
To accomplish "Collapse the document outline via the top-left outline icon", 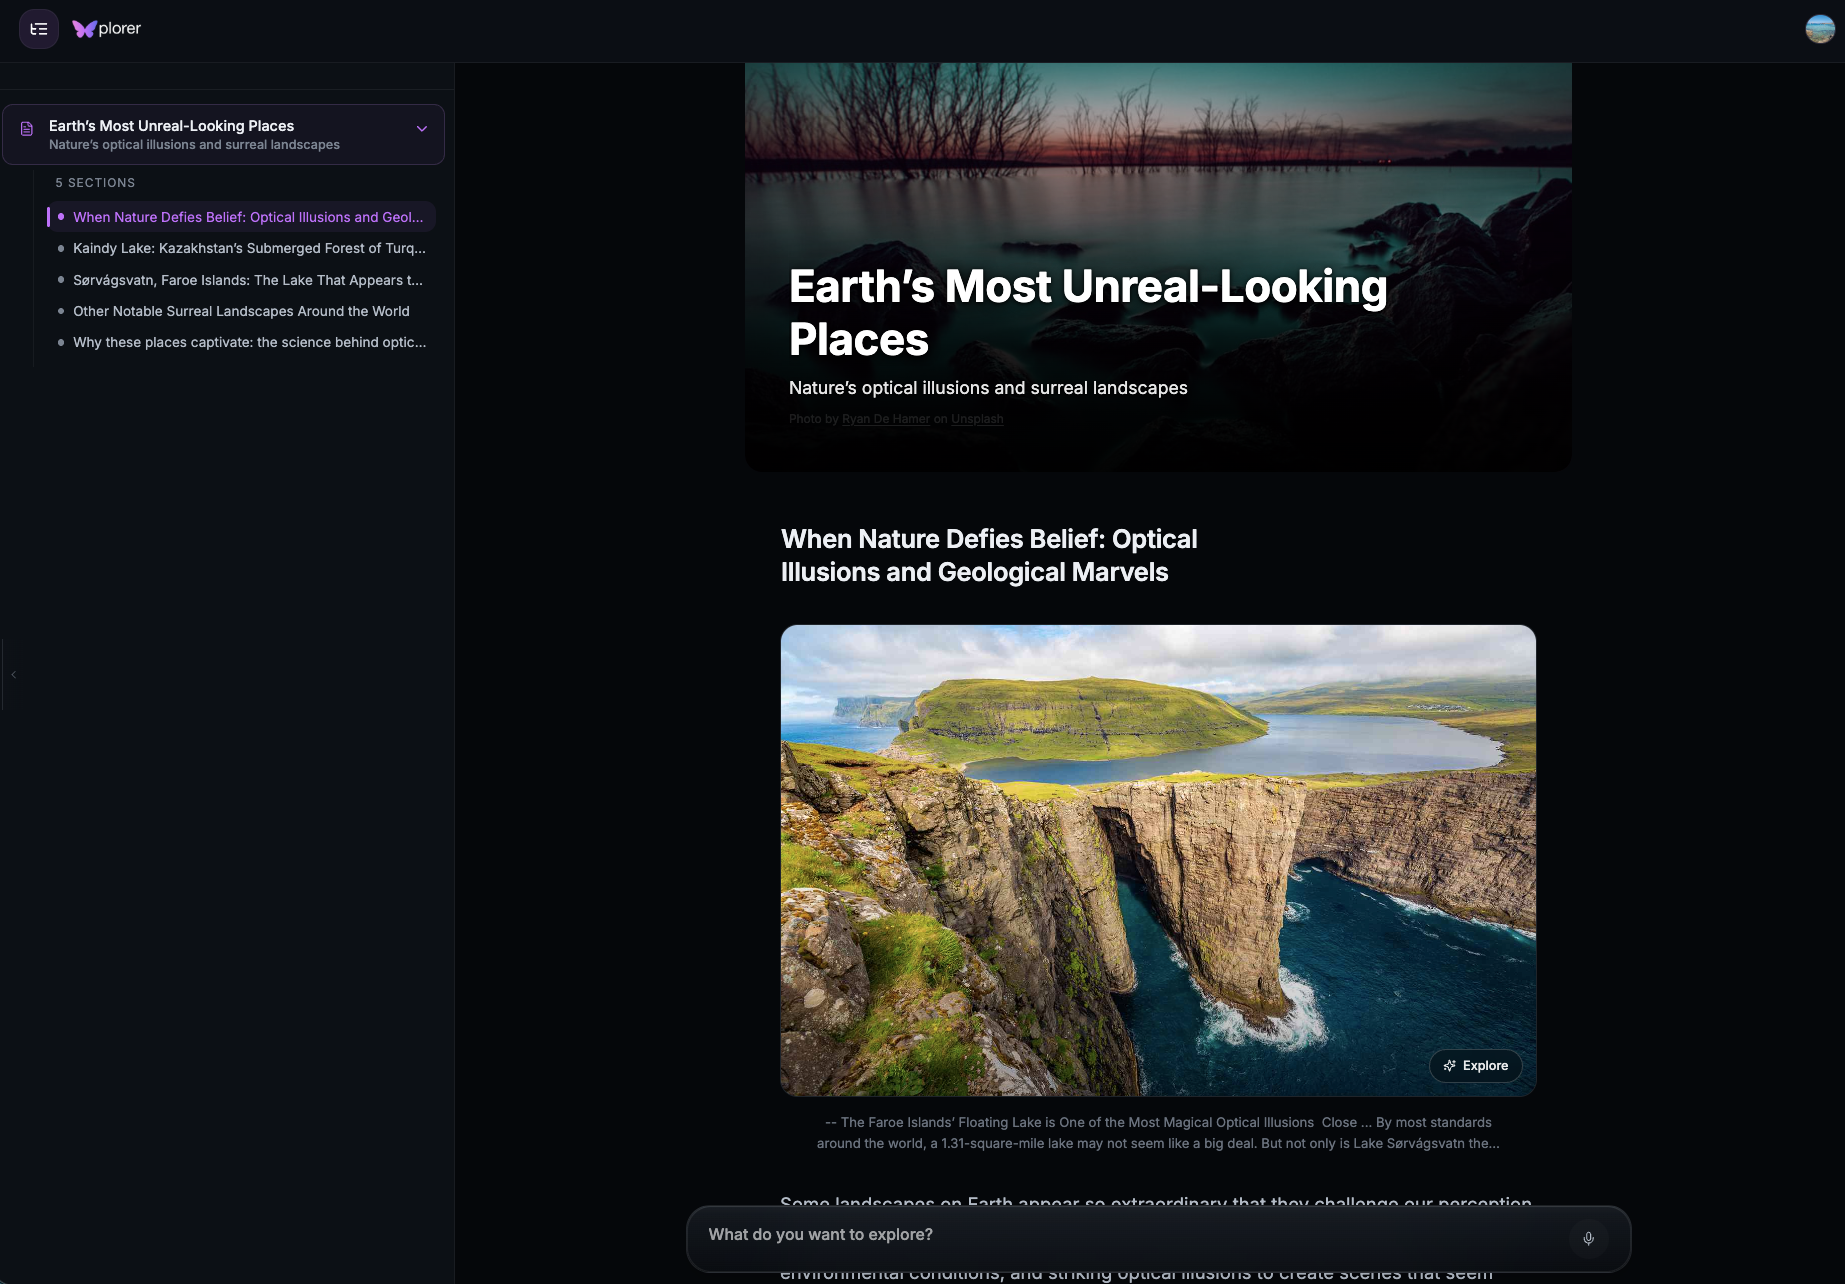I will tap(38, 29).
